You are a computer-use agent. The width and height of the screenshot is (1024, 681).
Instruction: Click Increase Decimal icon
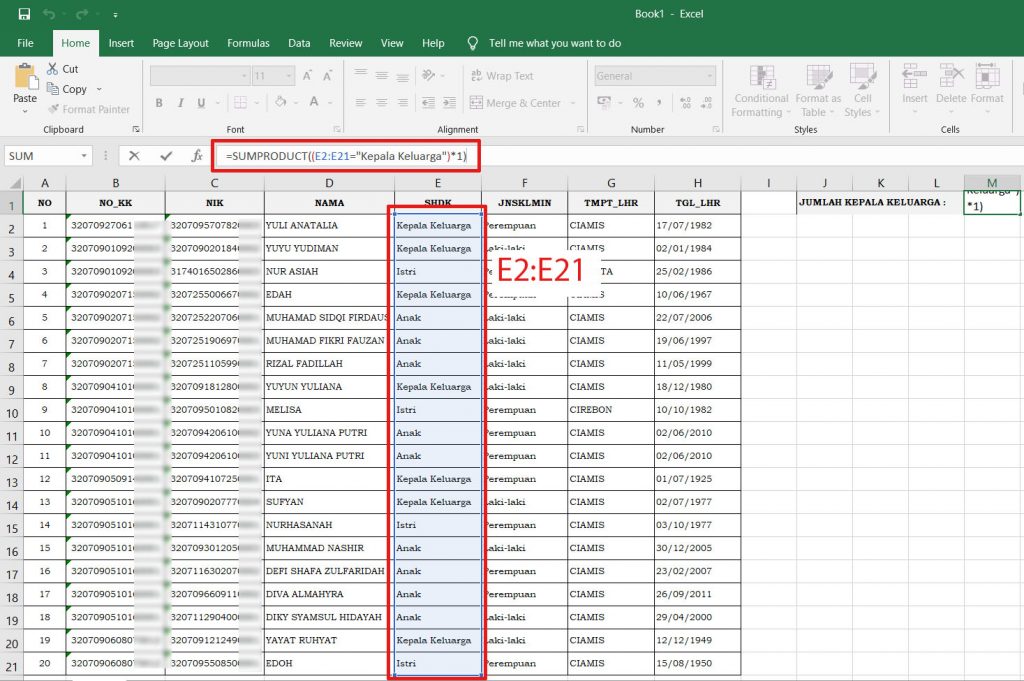685,103
